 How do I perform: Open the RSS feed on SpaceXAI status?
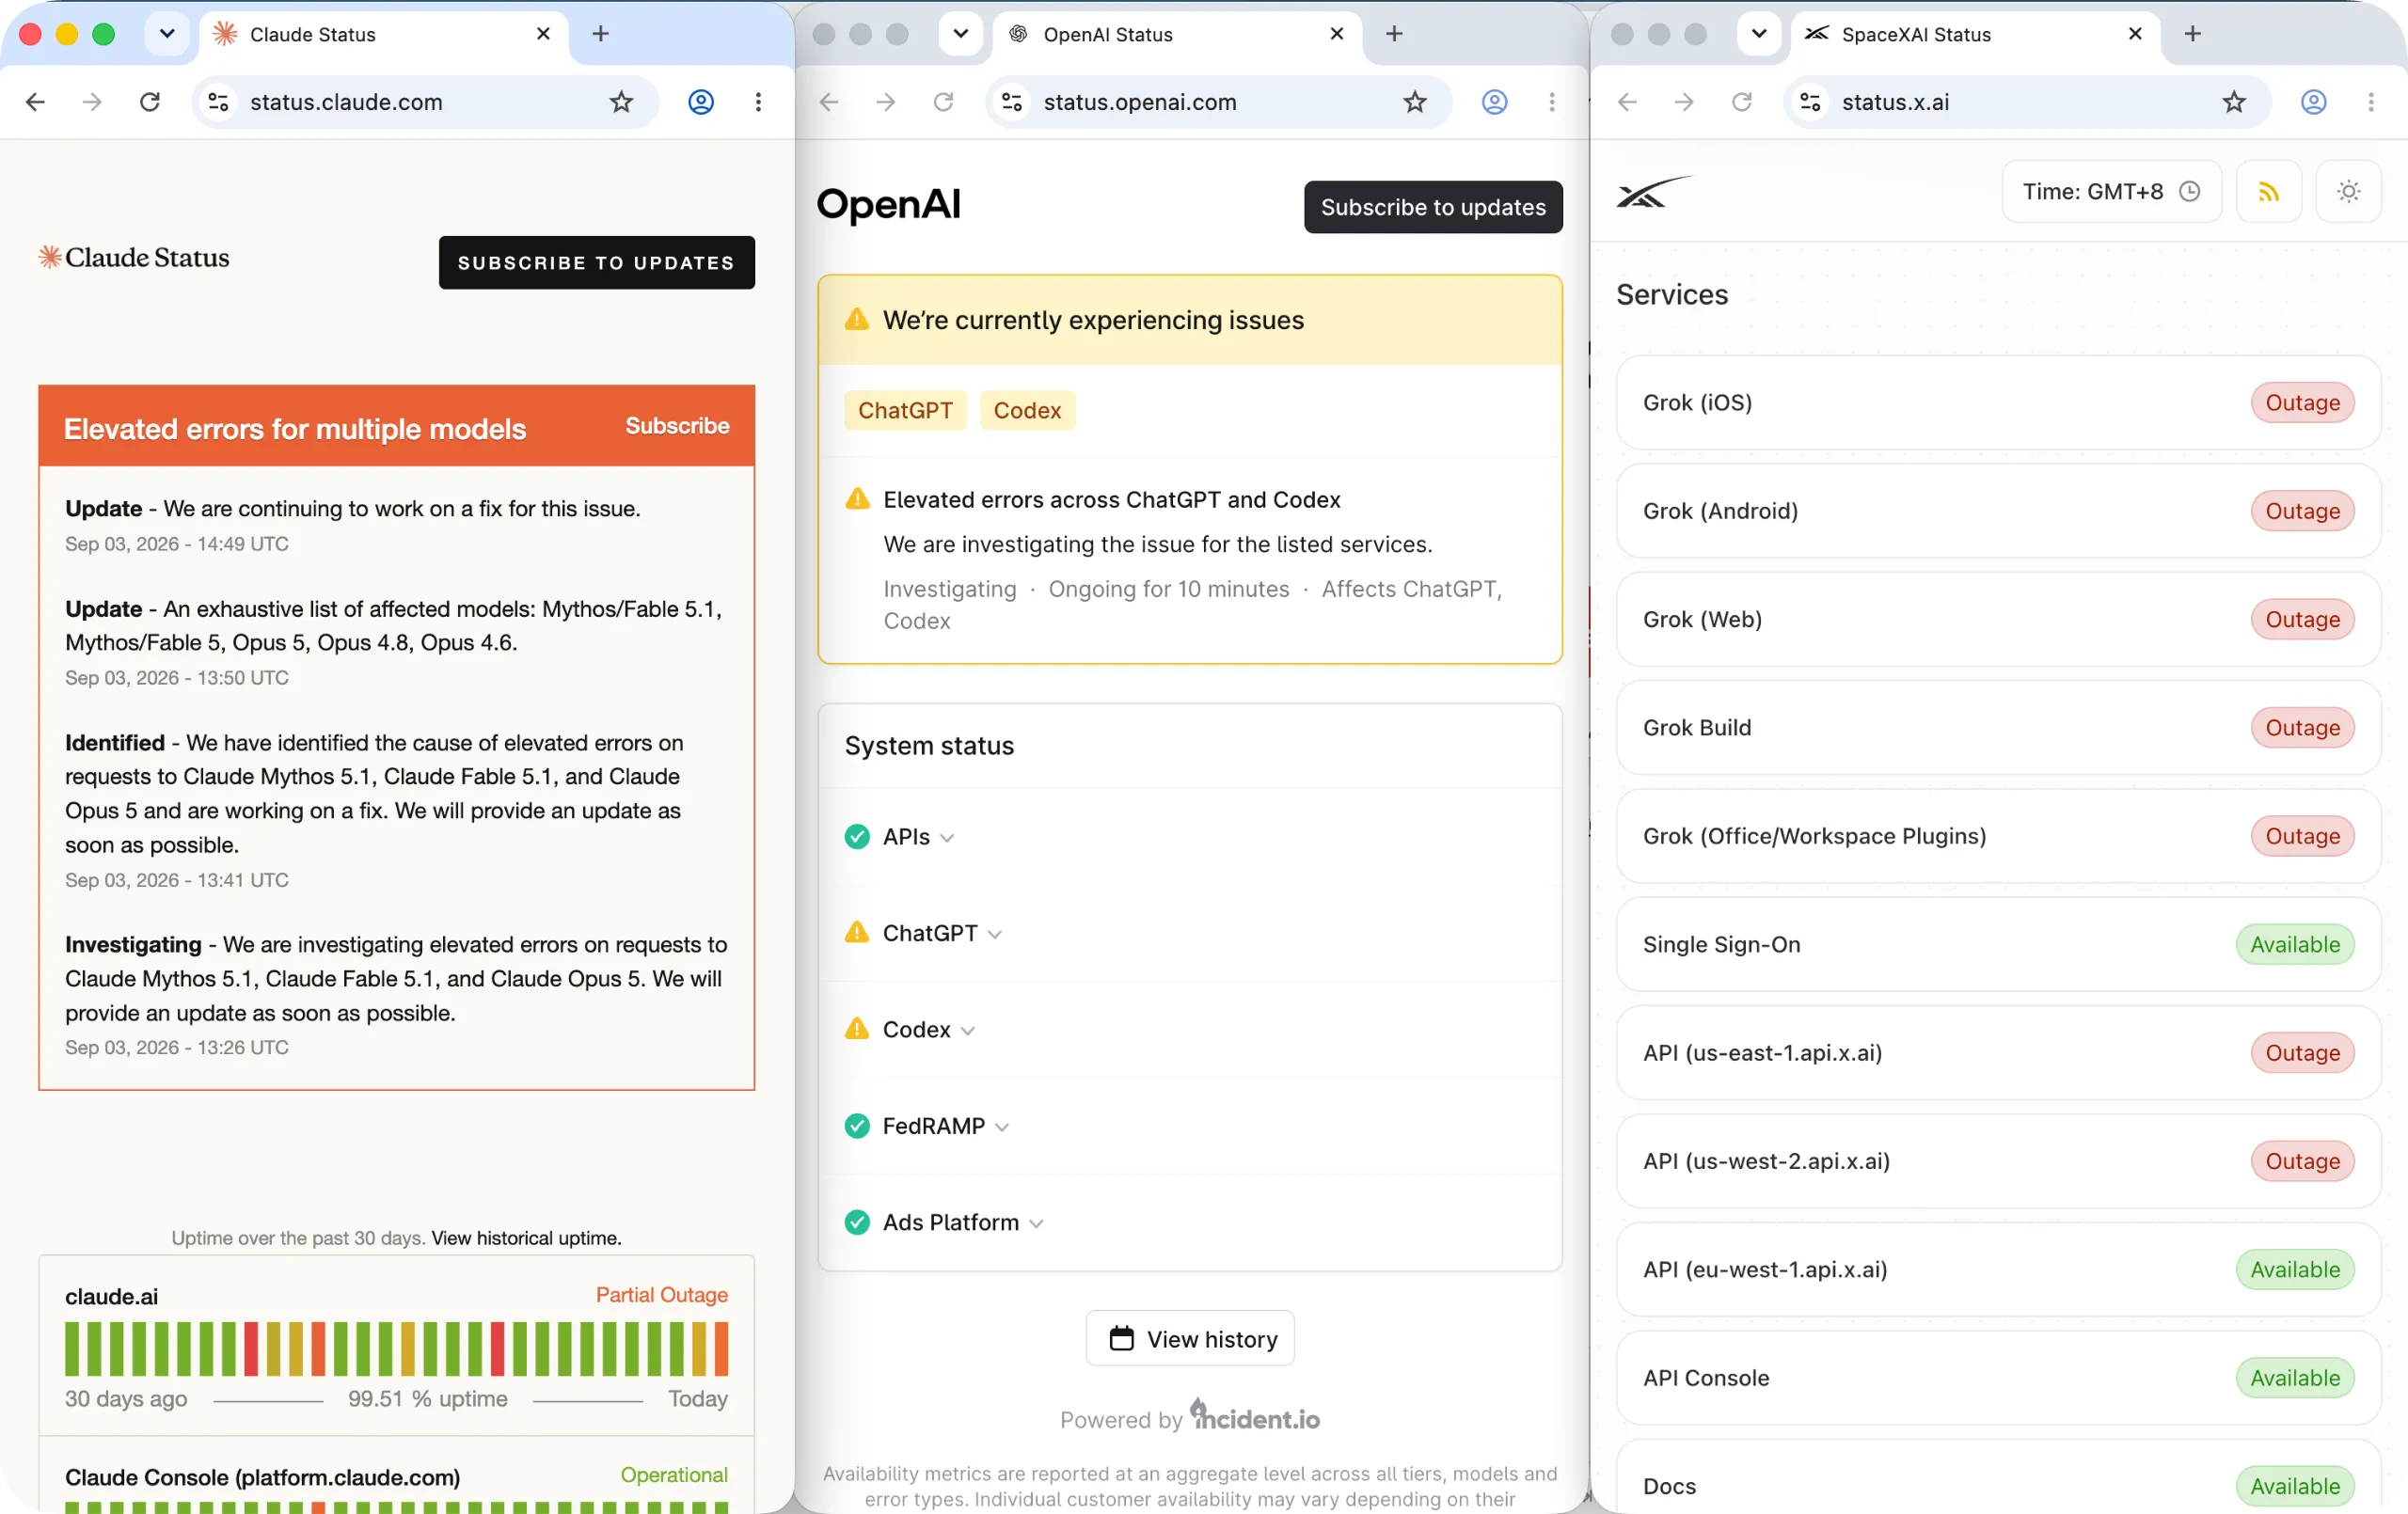pos(2268,191)
